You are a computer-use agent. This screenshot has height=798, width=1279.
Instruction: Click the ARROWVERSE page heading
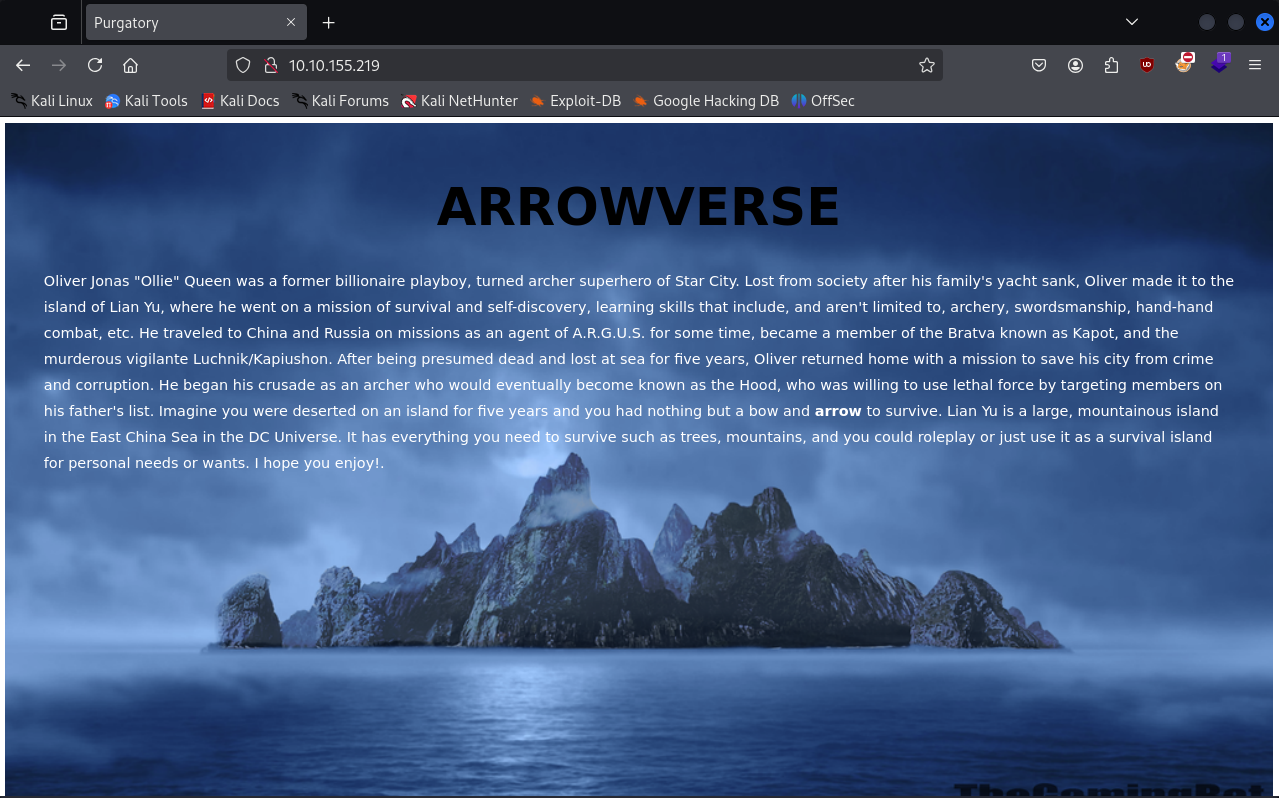point(638,207)
